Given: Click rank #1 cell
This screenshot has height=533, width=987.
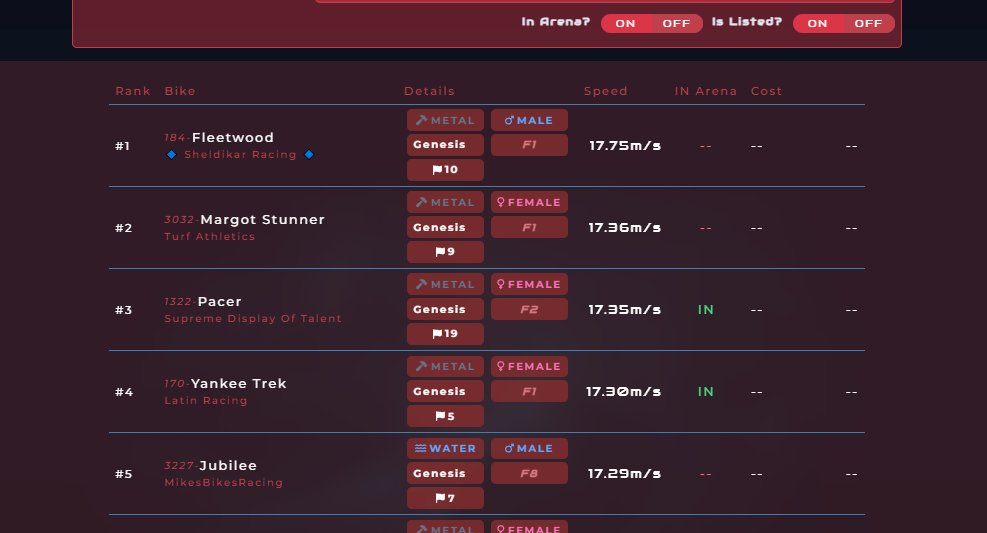Looking at the screenshot, I should (x=123, y=146).
